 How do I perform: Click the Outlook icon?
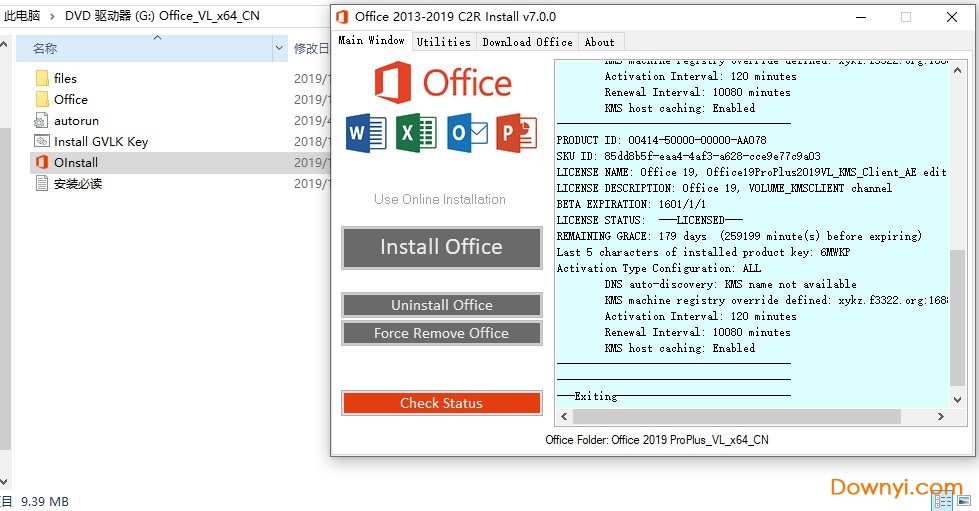[x=466, y=134]
